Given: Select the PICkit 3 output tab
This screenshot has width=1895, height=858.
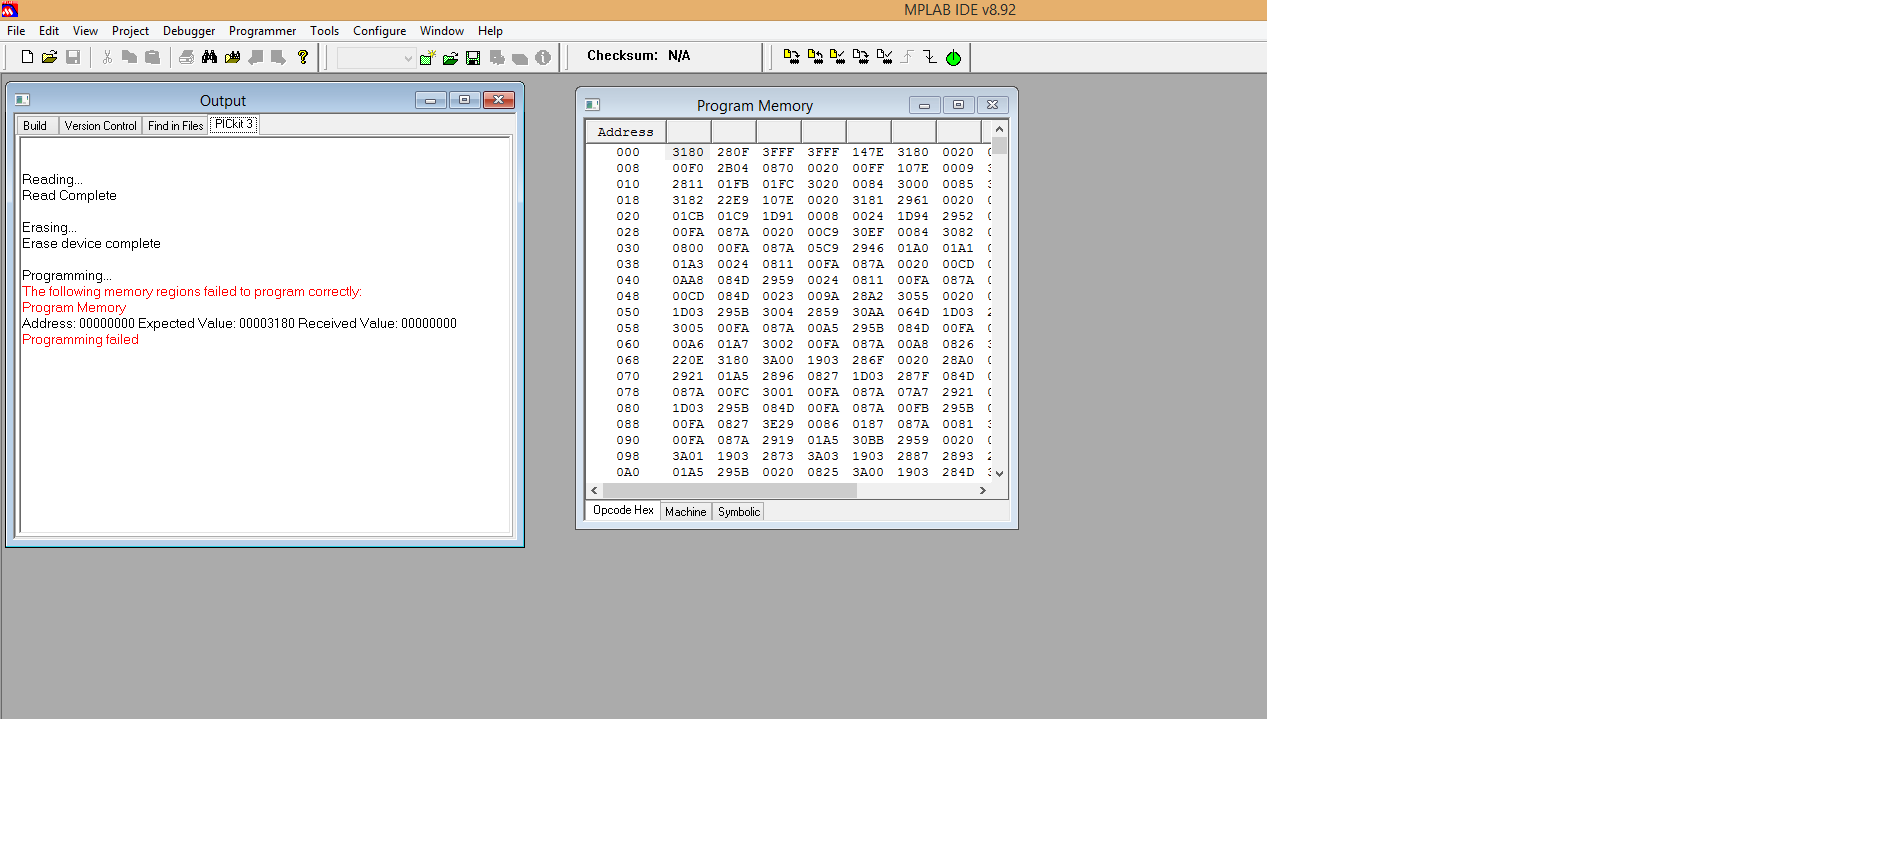Looking at the screenshot, I should 234,125.
